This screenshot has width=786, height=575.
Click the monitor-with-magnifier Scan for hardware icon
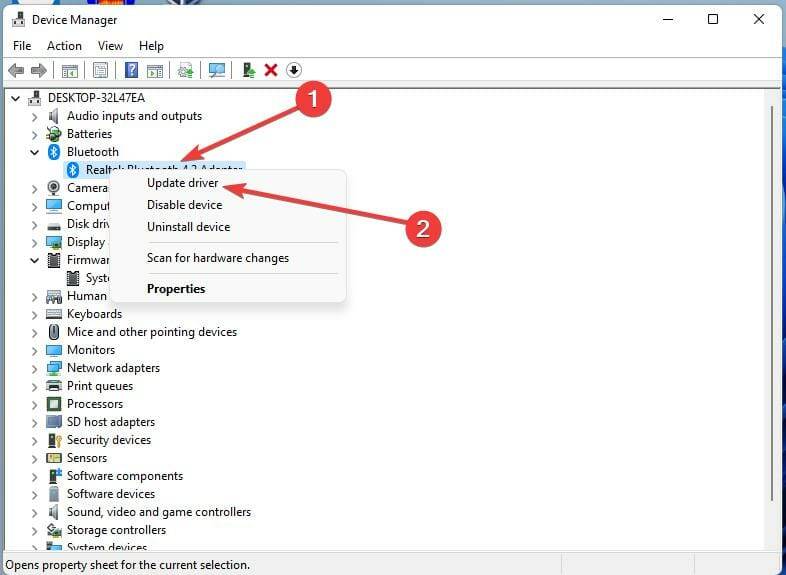tap(217, 70)
